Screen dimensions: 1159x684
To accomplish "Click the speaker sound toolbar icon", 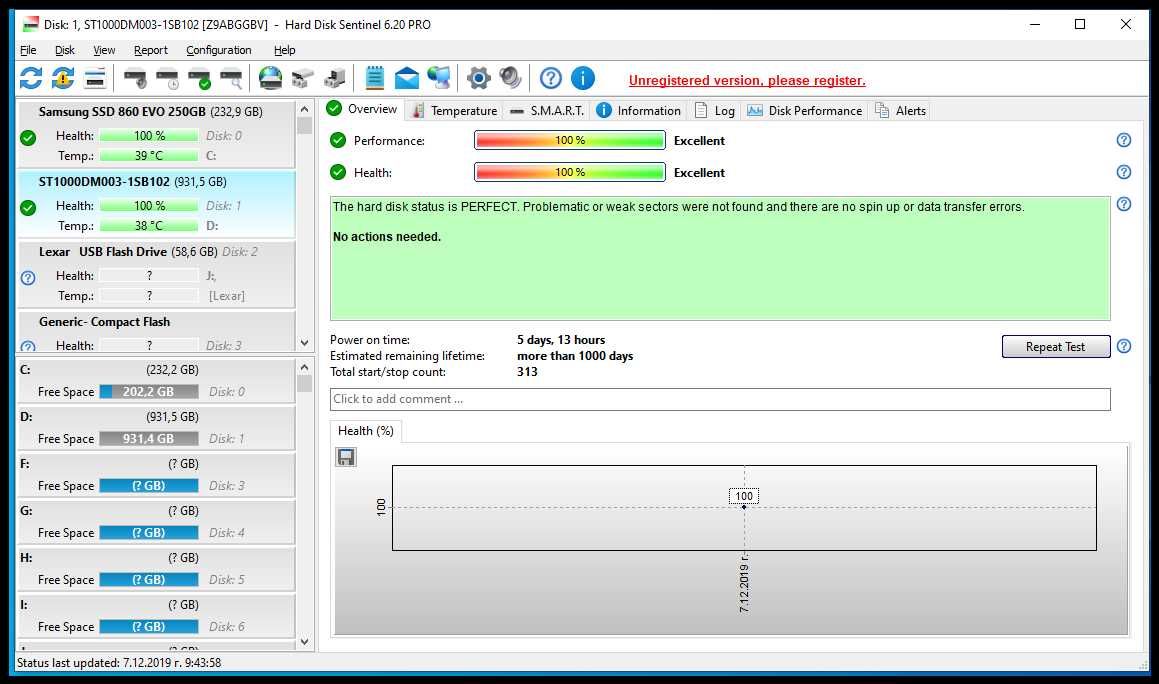I will click(x=511, y=78).
